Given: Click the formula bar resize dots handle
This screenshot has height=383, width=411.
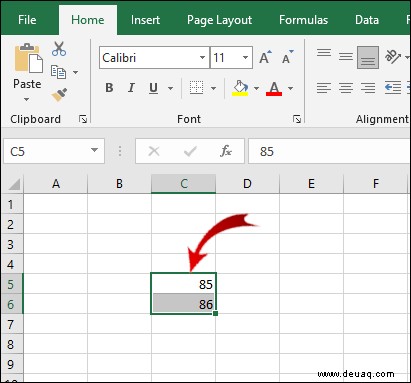Looking at the screenshot, I should coord(120,151).
